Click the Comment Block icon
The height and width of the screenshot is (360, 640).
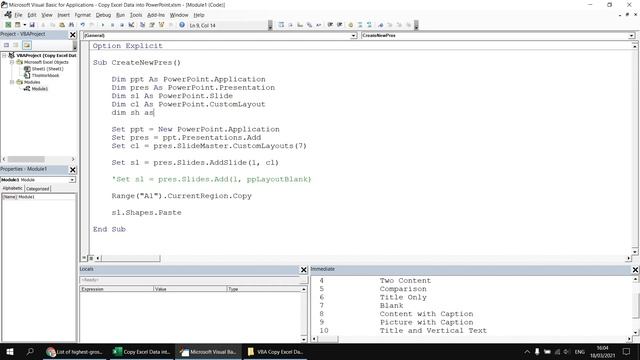pos(360,25)
